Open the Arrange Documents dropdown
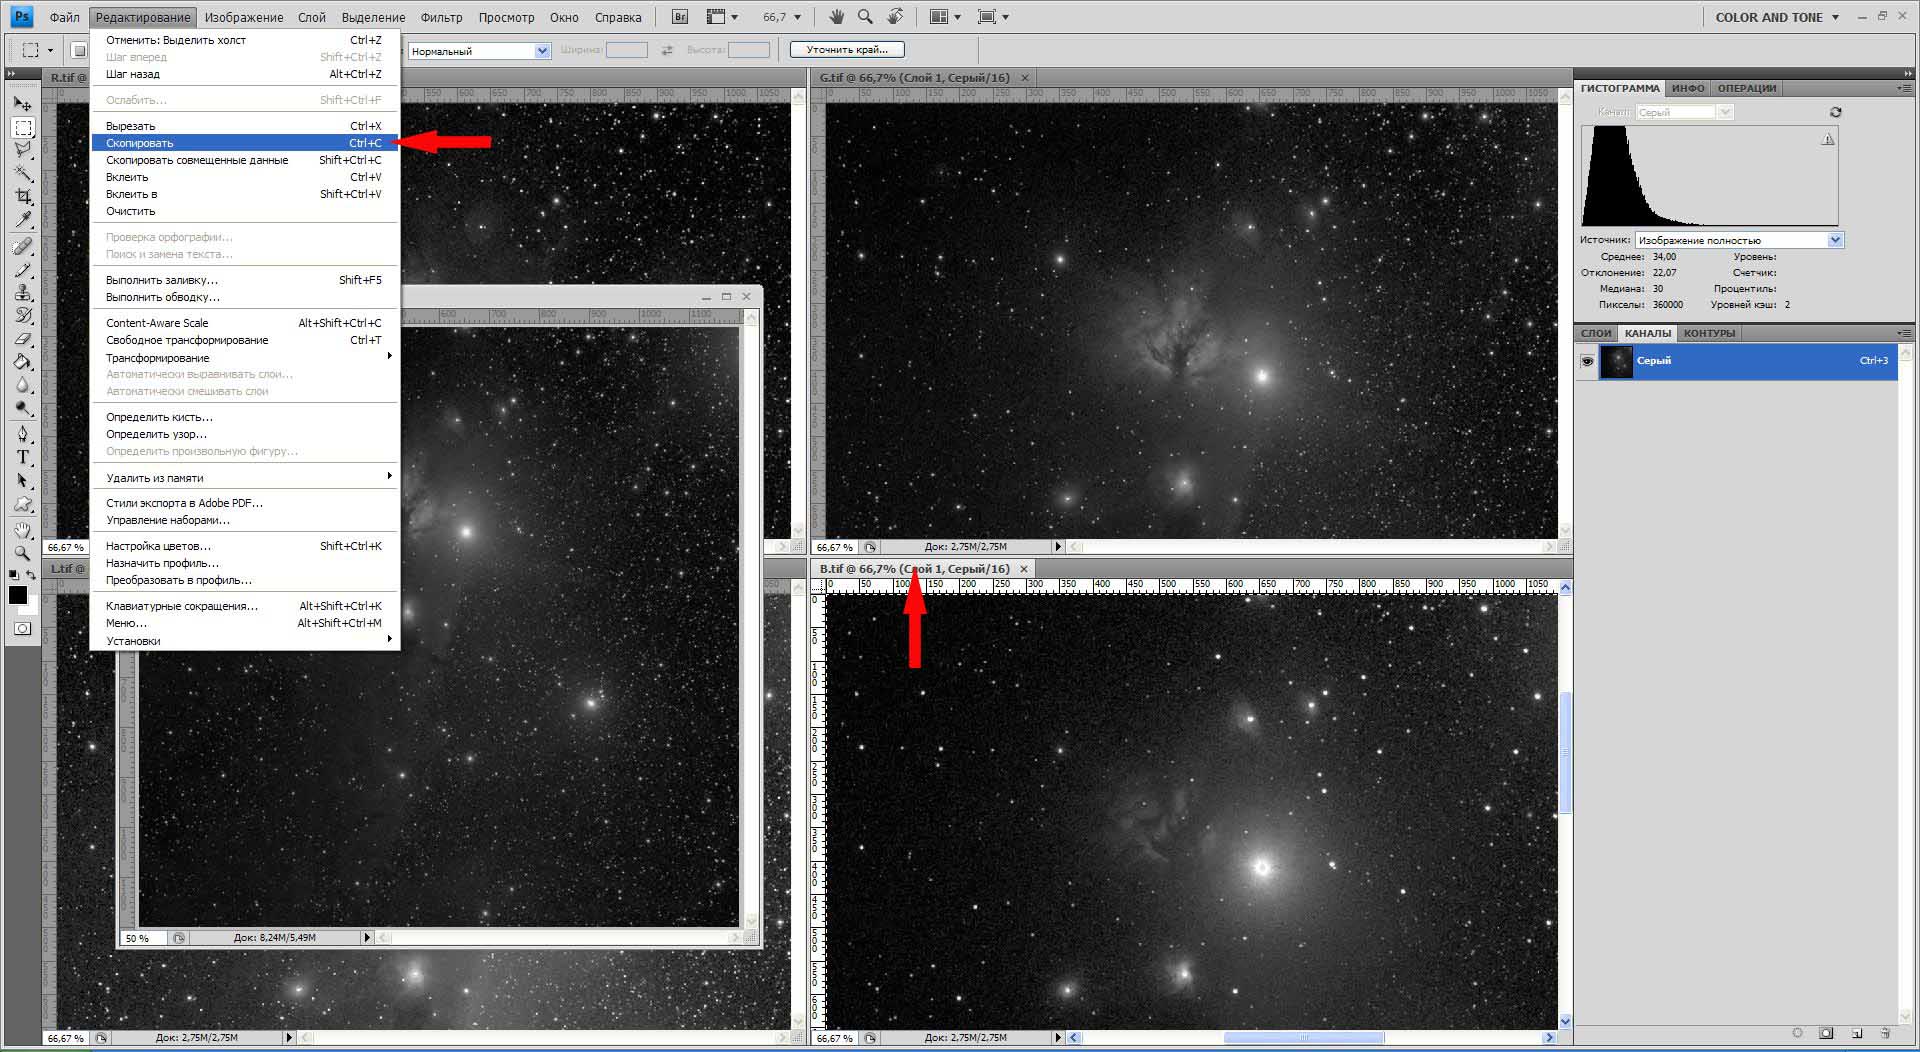Viewport: 1920px width, 1052px height. (944, 17)
